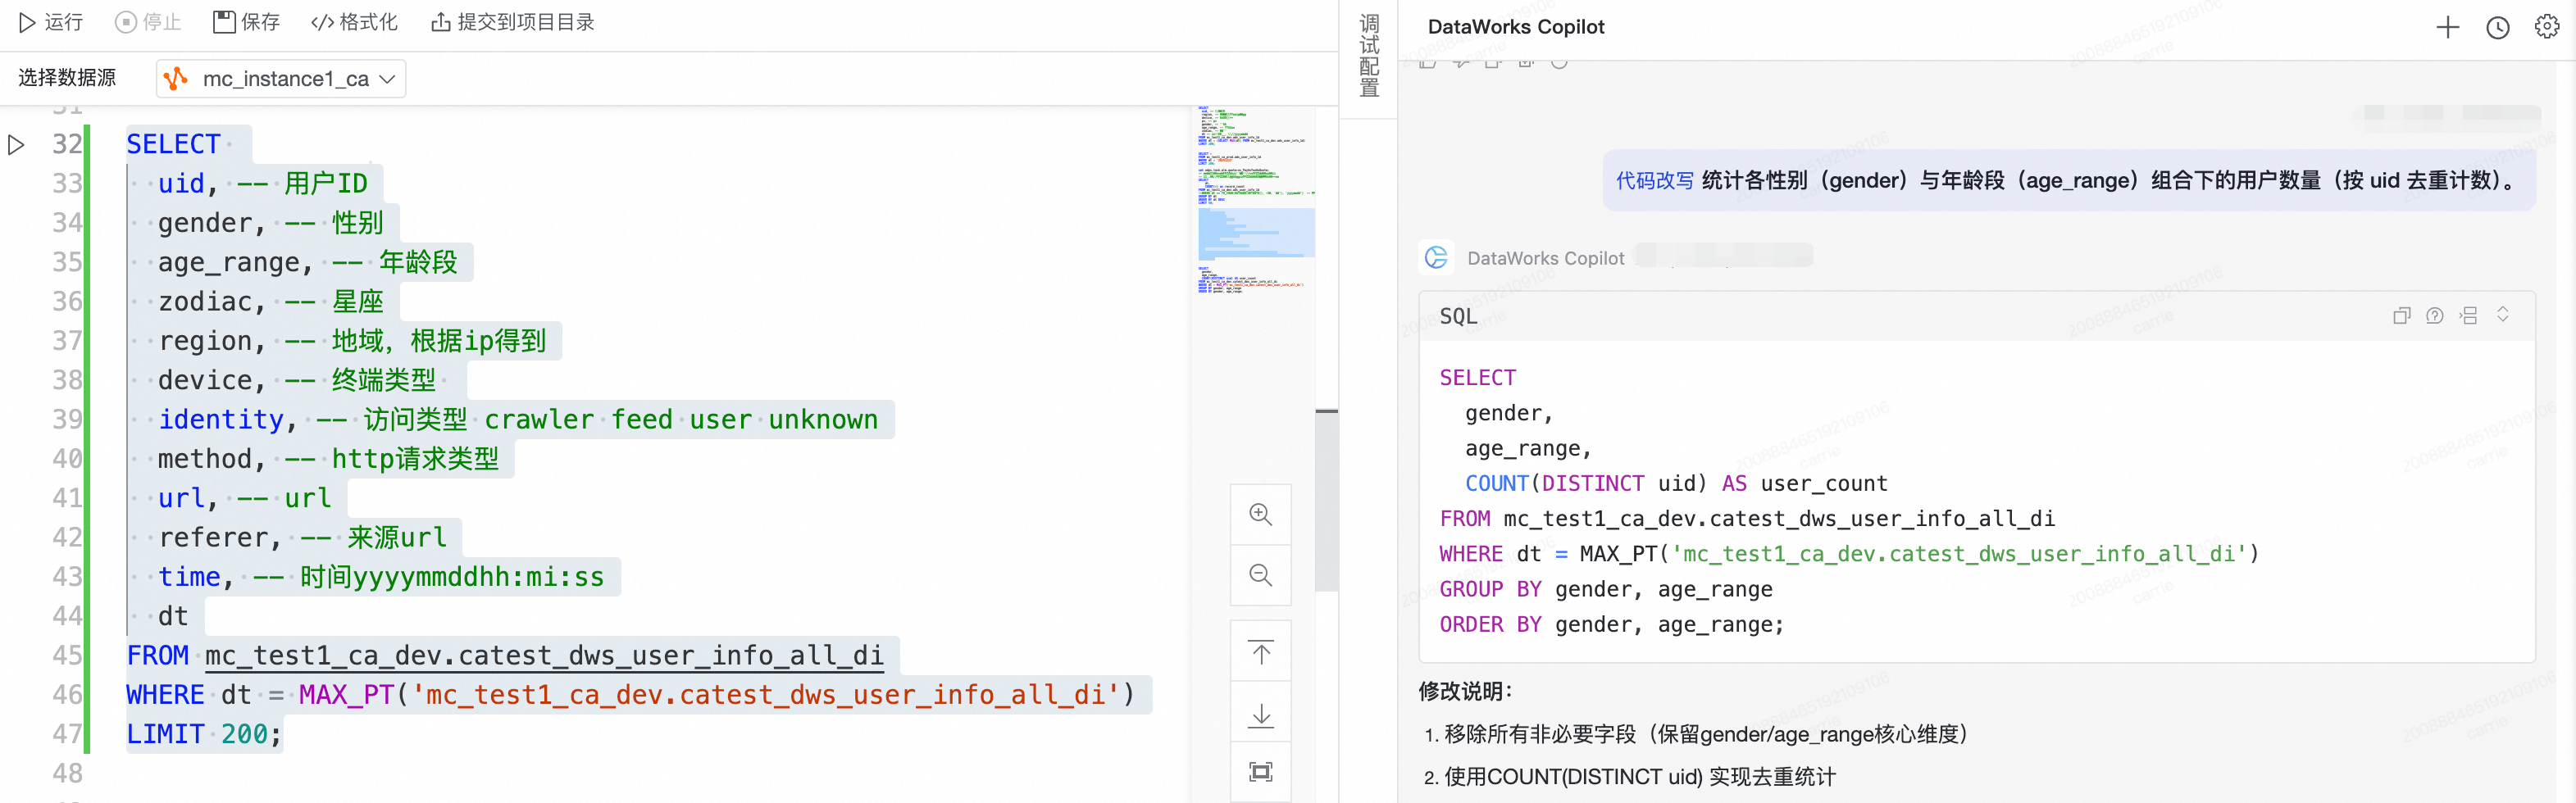
Task: Click 'GROUP BY' in the Copilot SQL
Action: 1490,590
